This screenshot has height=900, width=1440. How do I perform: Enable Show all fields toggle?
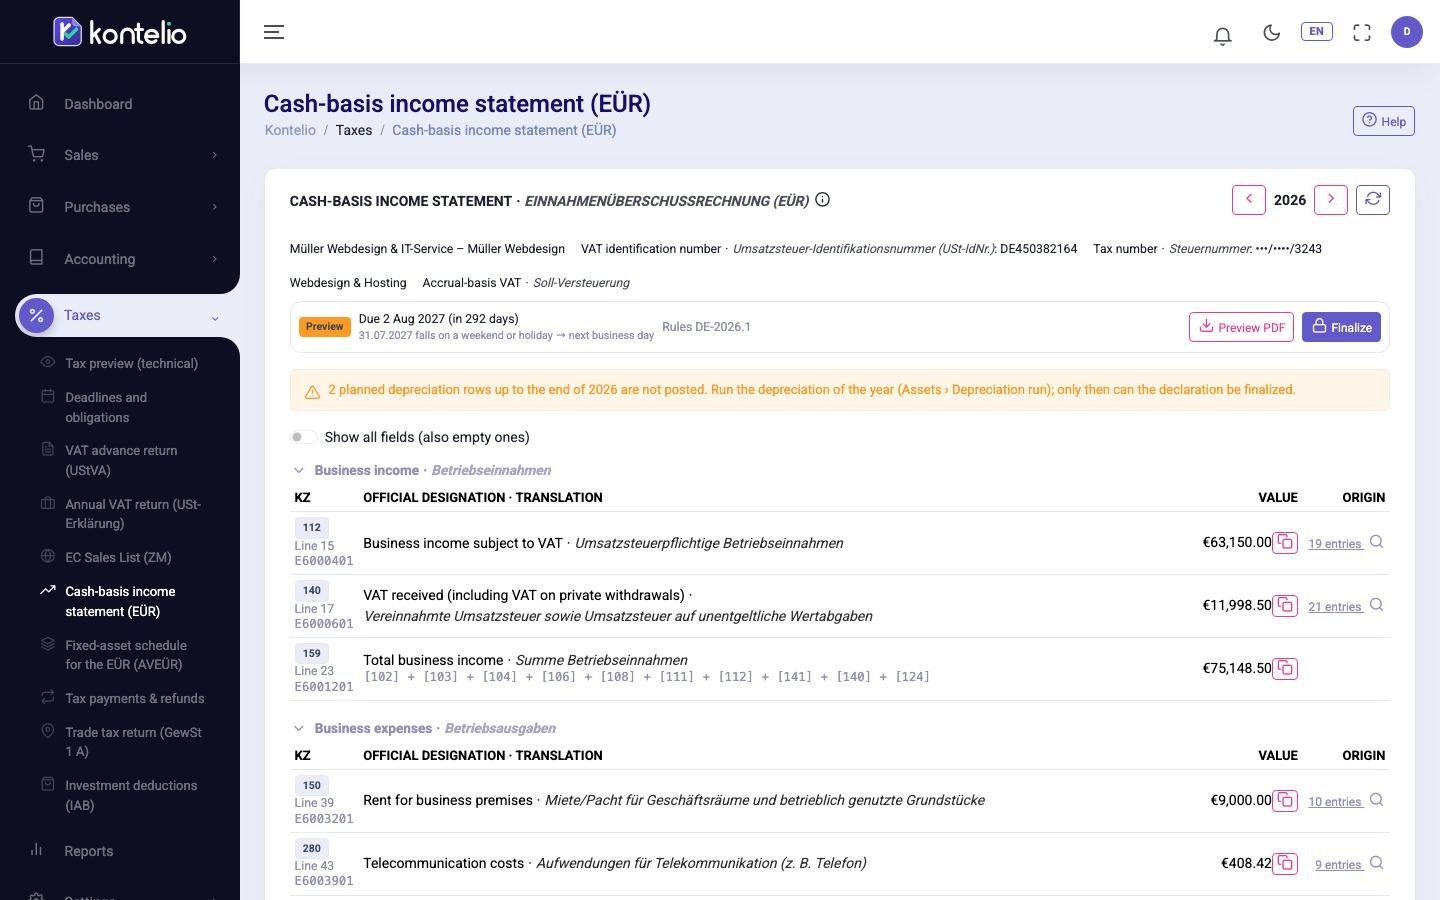click(303, 437)
